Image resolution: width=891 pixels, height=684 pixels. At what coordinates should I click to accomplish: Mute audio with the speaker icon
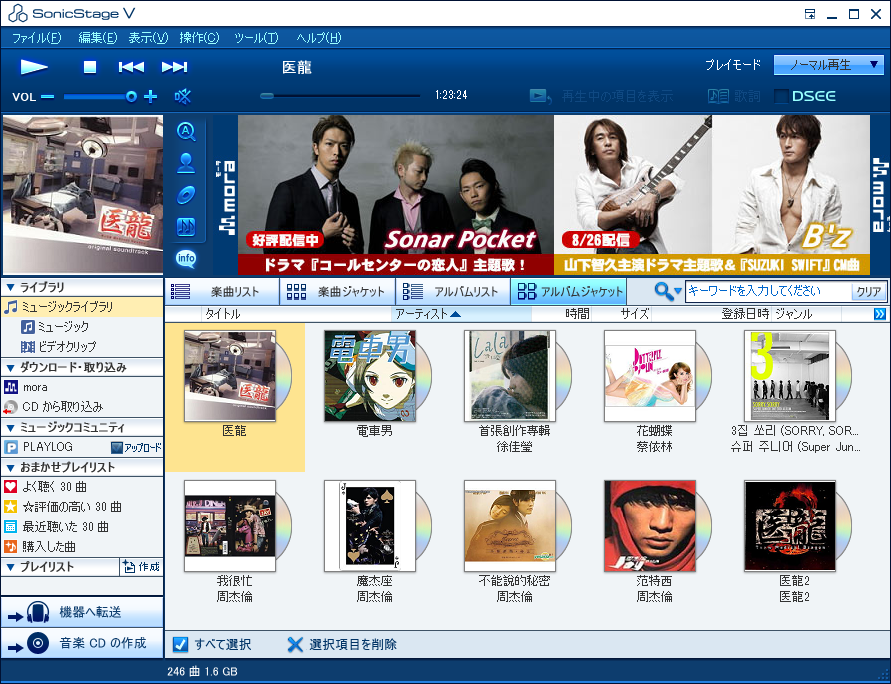tap(183, 97)
